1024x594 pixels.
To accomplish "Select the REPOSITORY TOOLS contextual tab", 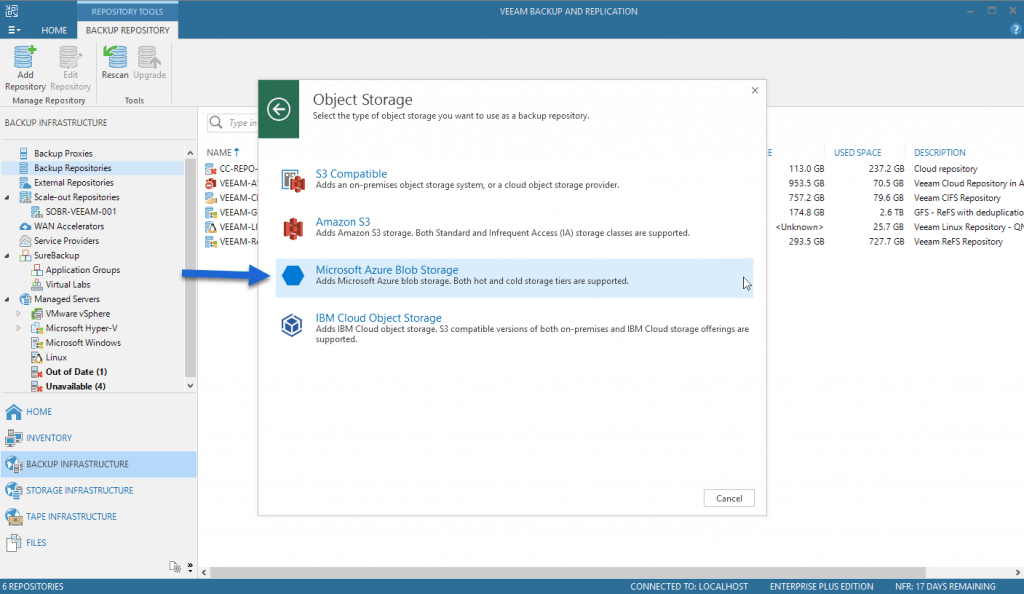I will pos(127,11).
